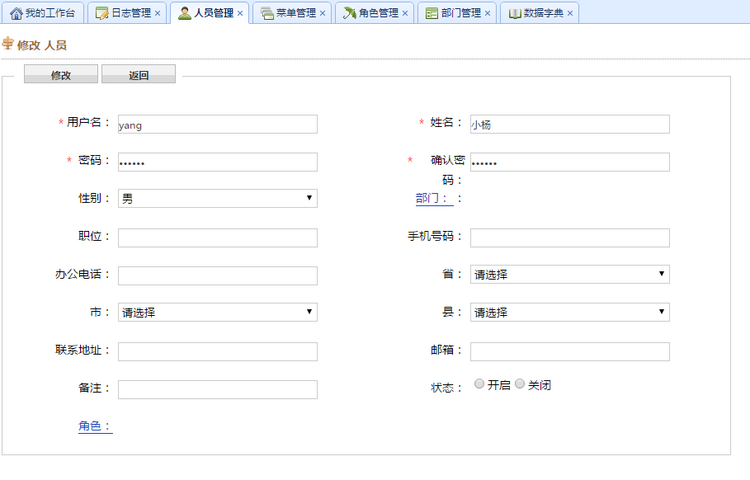Expand the 省 dropdown
Screen dimensions: 750x480
(570, 274)
